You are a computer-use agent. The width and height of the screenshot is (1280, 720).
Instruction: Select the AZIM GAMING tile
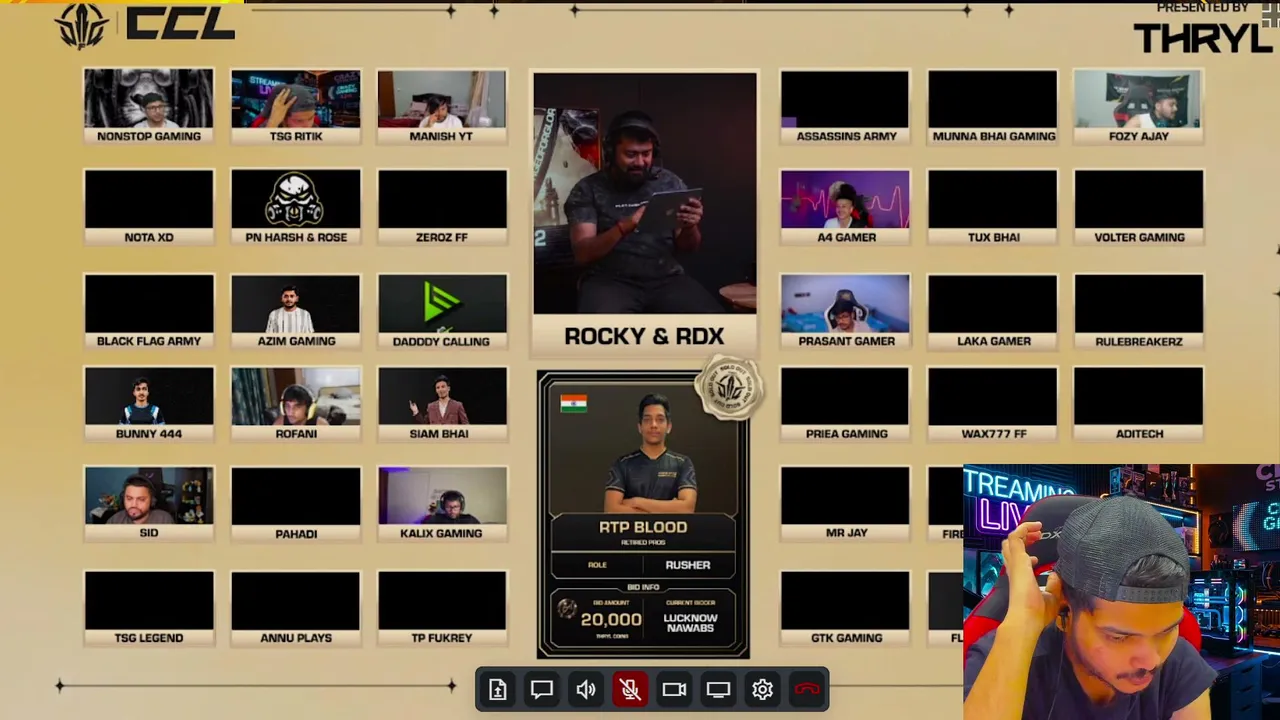tap(296, 311)
